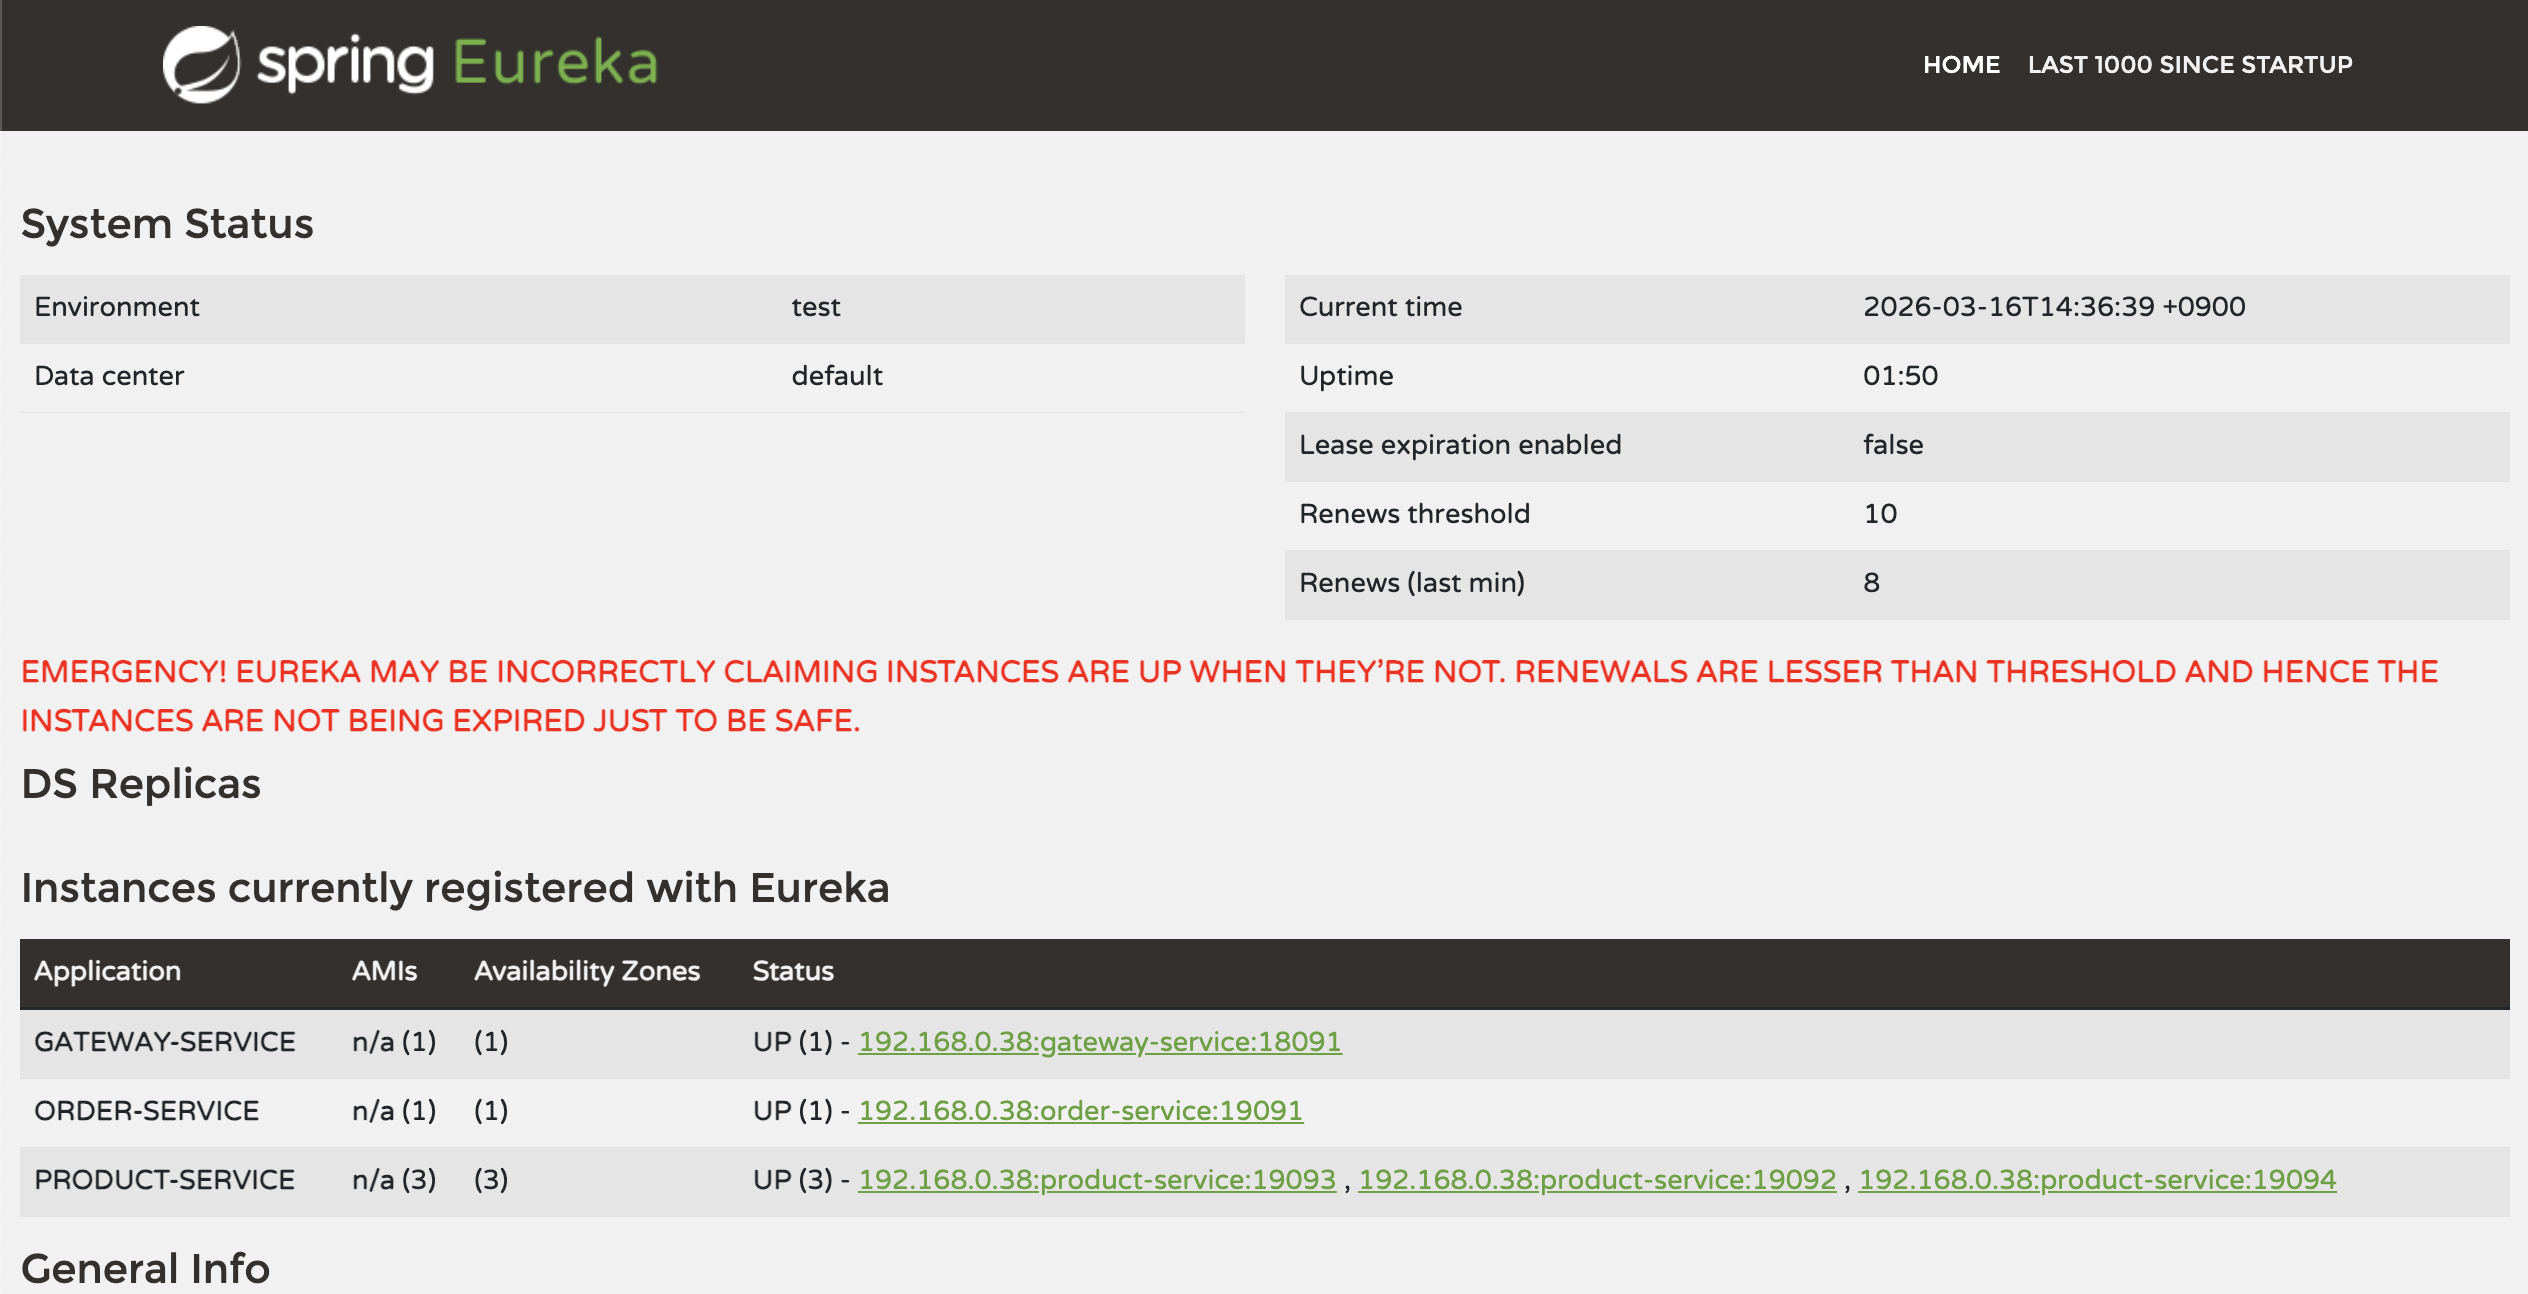
Task: Click the AMIs column header
Action: tap(384, 971)
